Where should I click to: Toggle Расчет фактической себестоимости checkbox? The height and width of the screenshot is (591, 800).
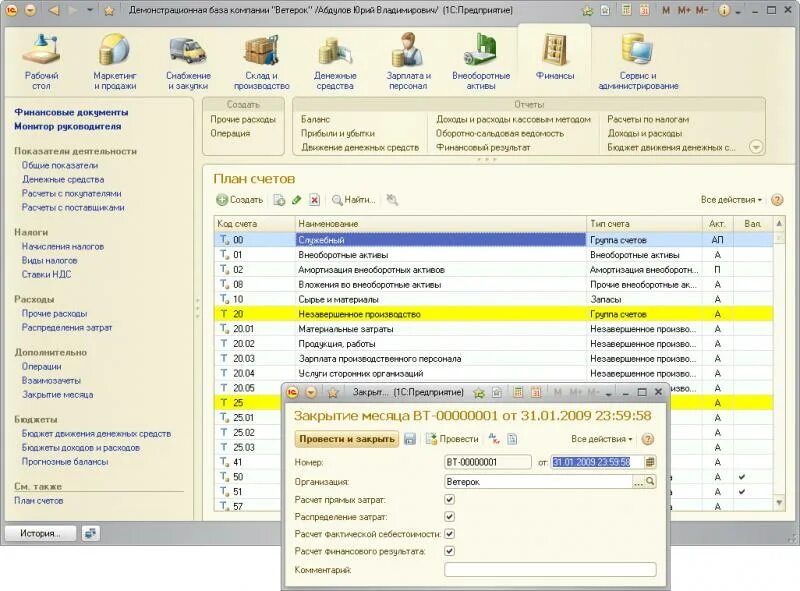[449, 534]
